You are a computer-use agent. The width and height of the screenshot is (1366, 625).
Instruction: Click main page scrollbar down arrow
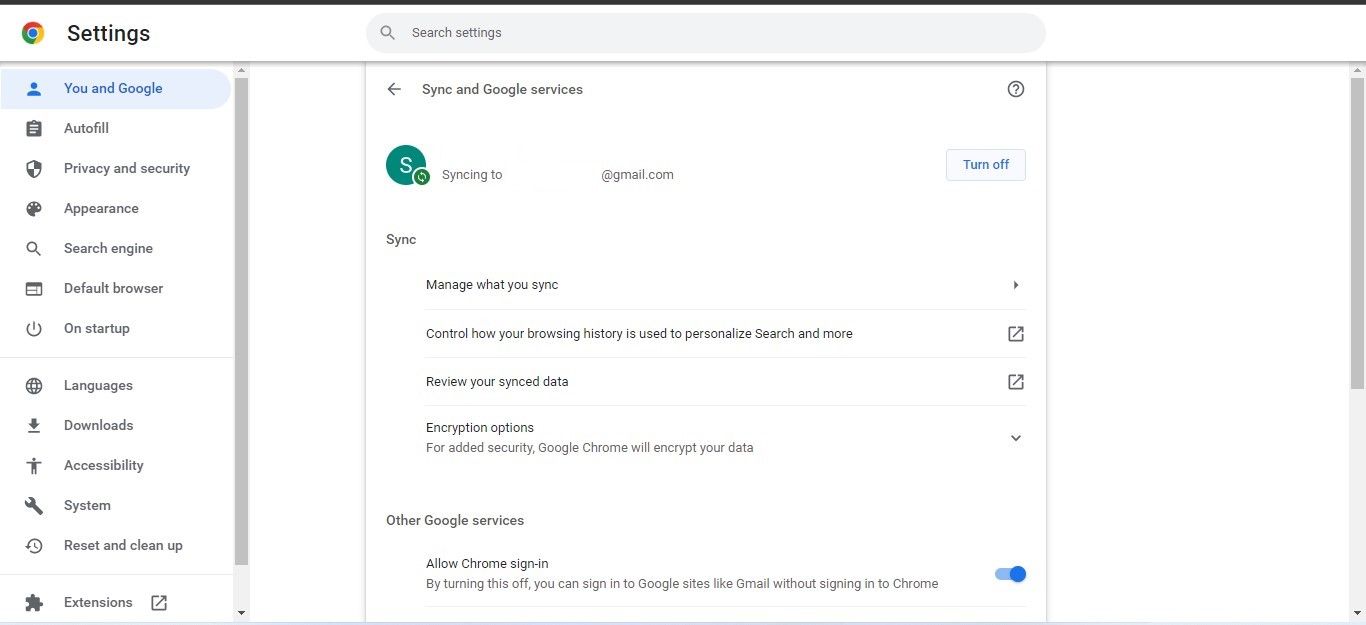1358,612
